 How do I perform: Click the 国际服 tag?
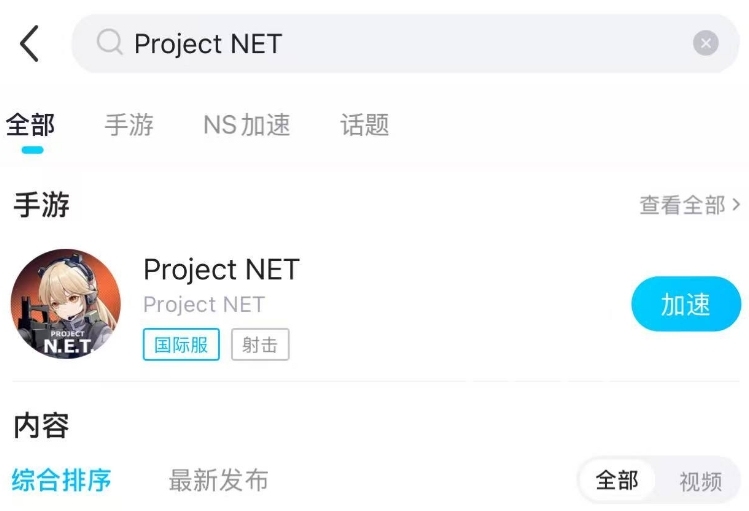click(181, 345)
